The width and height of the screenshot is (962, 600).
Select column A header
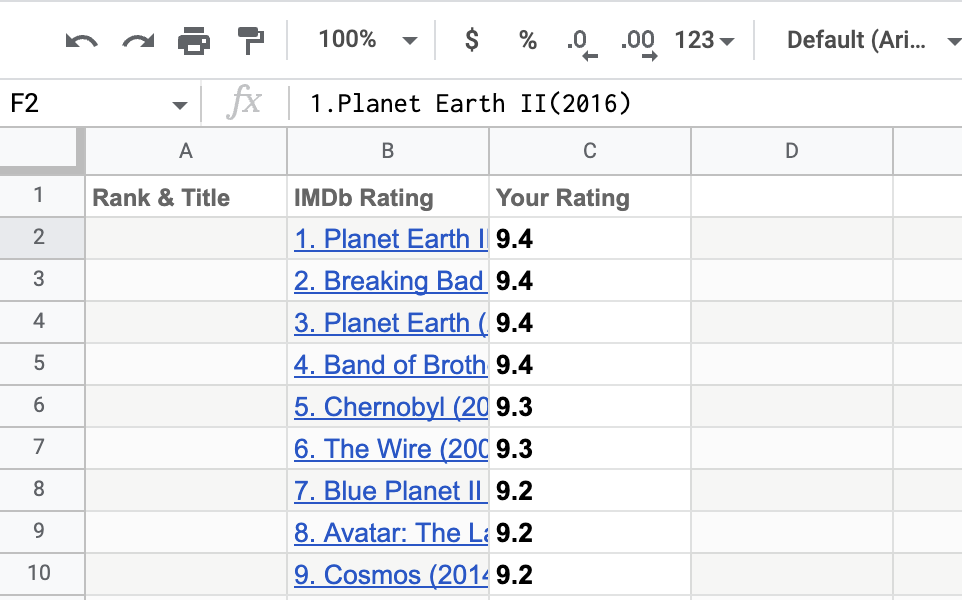(186, 151)
